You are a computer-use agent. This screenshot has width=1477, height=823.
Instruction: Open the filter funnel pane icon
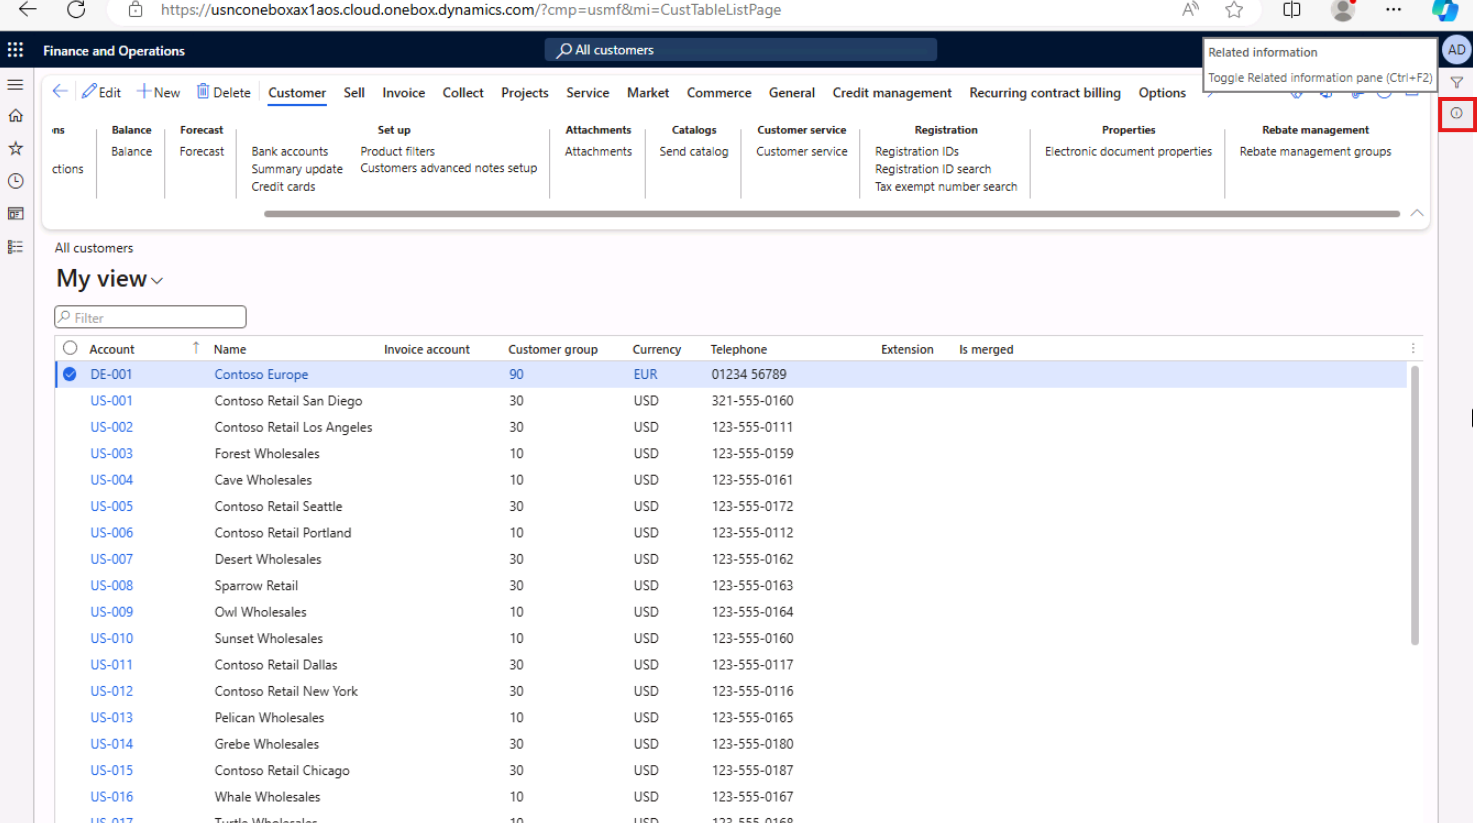click(x=1456, y=83)
